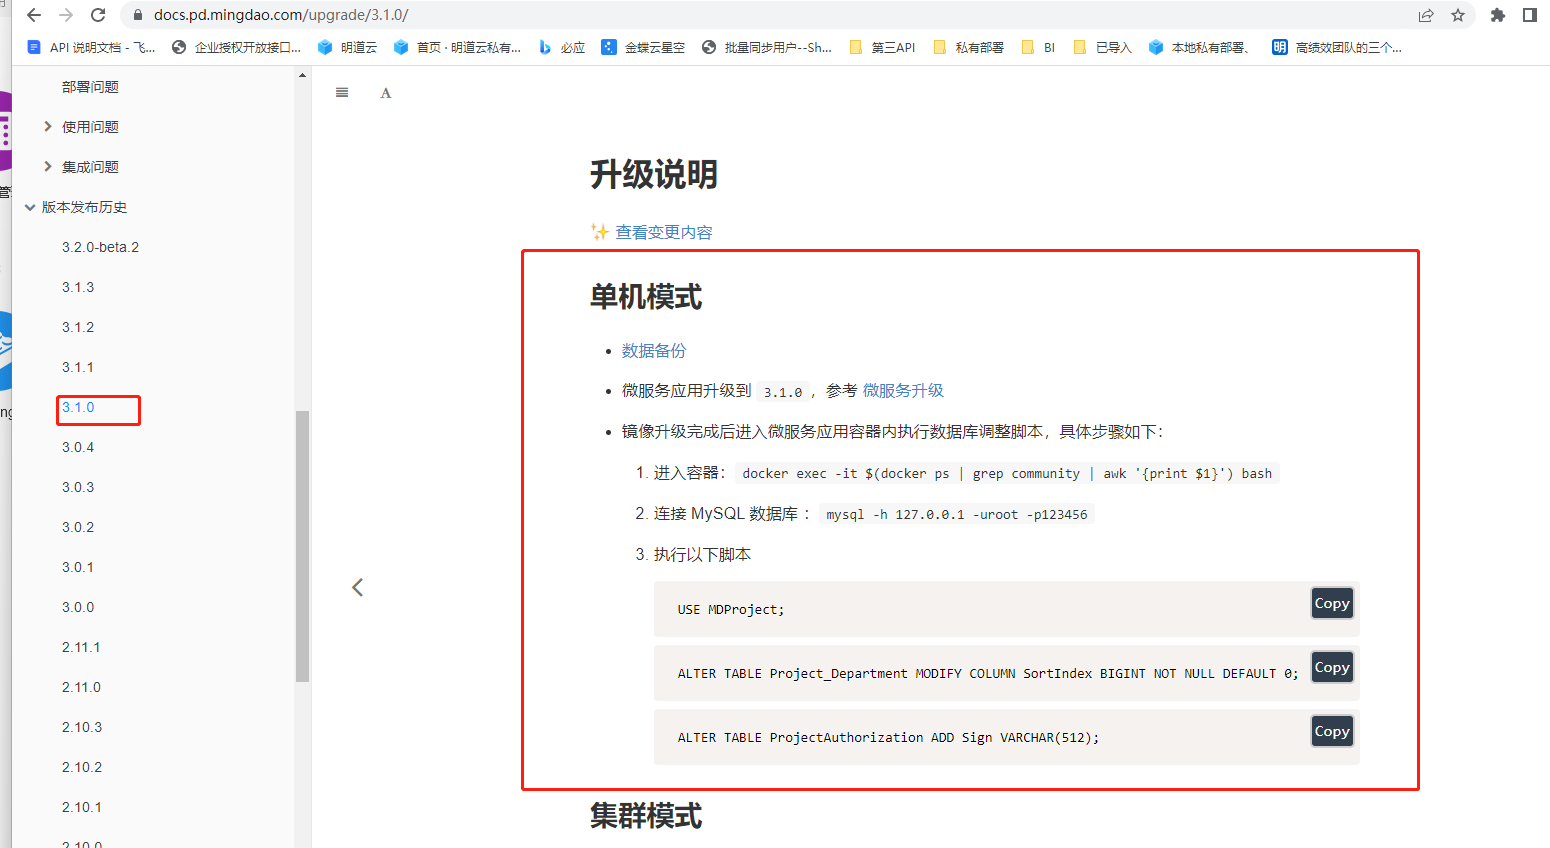
Task: Open the 数据备份 link
Action: coord(654,351)
